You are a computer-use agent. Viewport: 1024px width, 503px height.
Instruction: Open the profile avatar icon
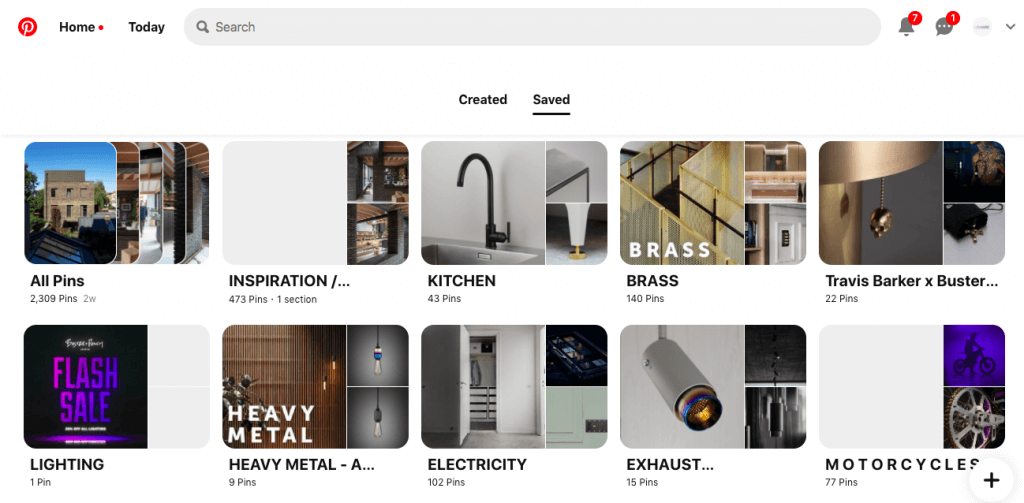click(982, 27)
